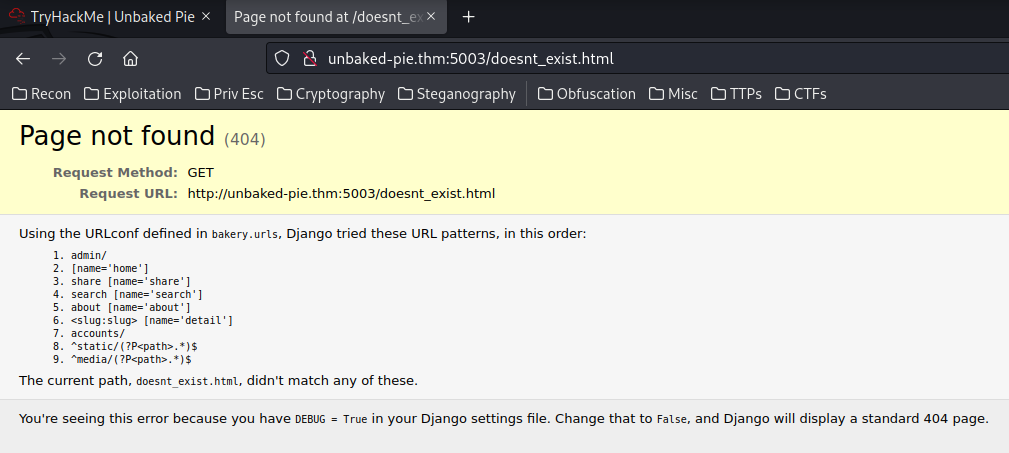The image size is (1009, 453).
Task: Open the Steganography bookmarks folder
Action: tap(457, 94)
